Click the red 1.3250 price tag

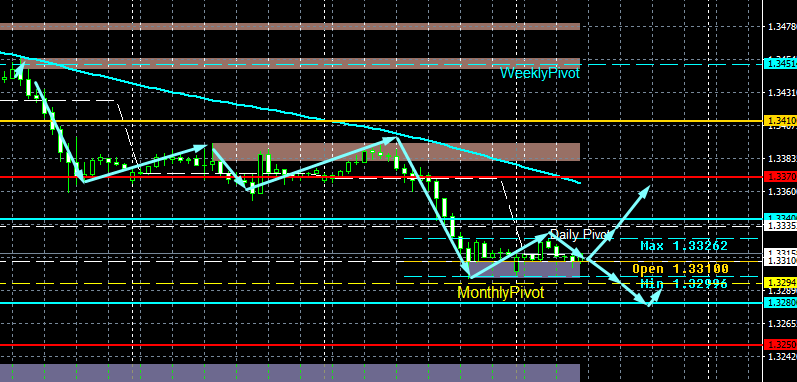click(780, 344)
